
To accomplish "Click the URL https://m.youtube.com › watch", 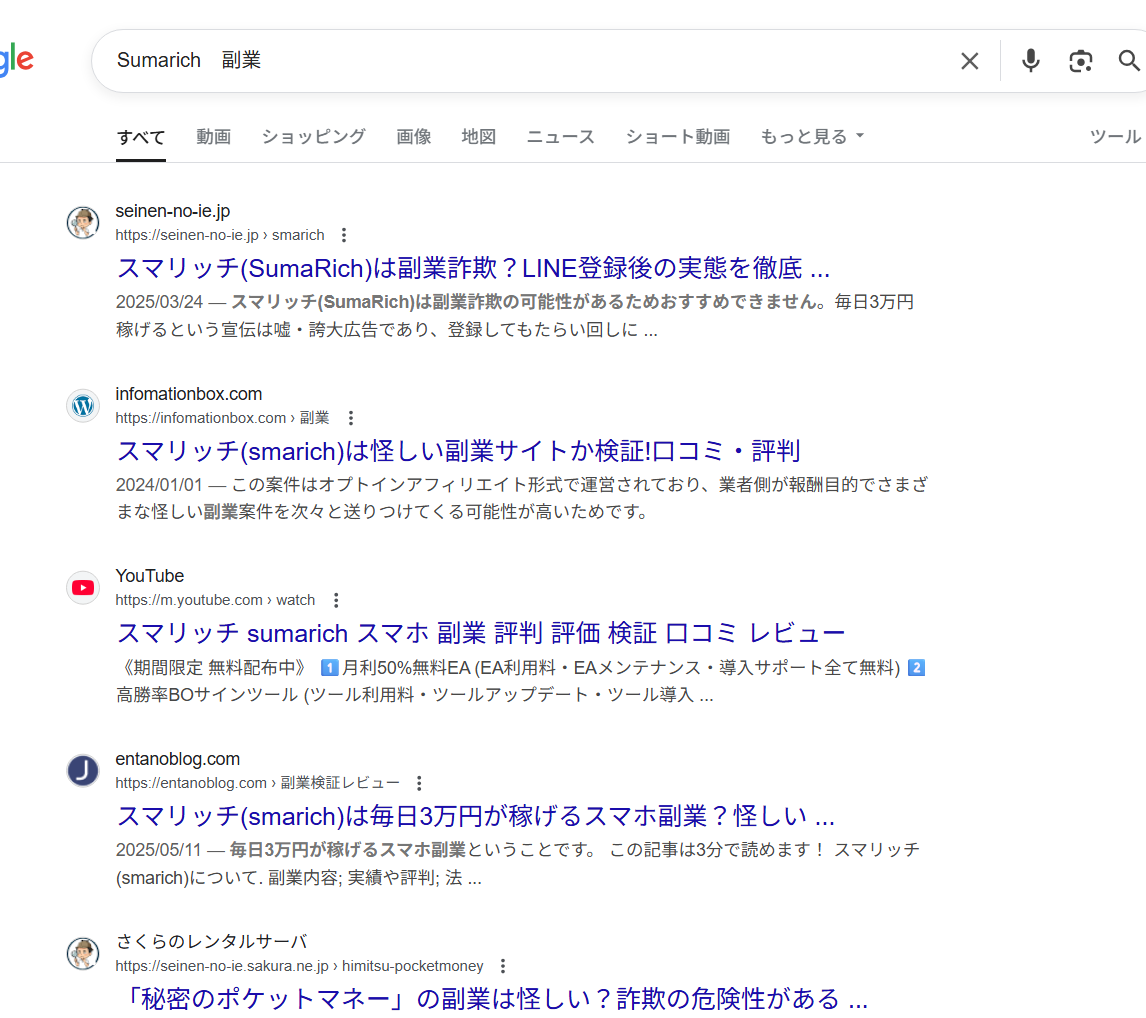I will coord(215,600).
